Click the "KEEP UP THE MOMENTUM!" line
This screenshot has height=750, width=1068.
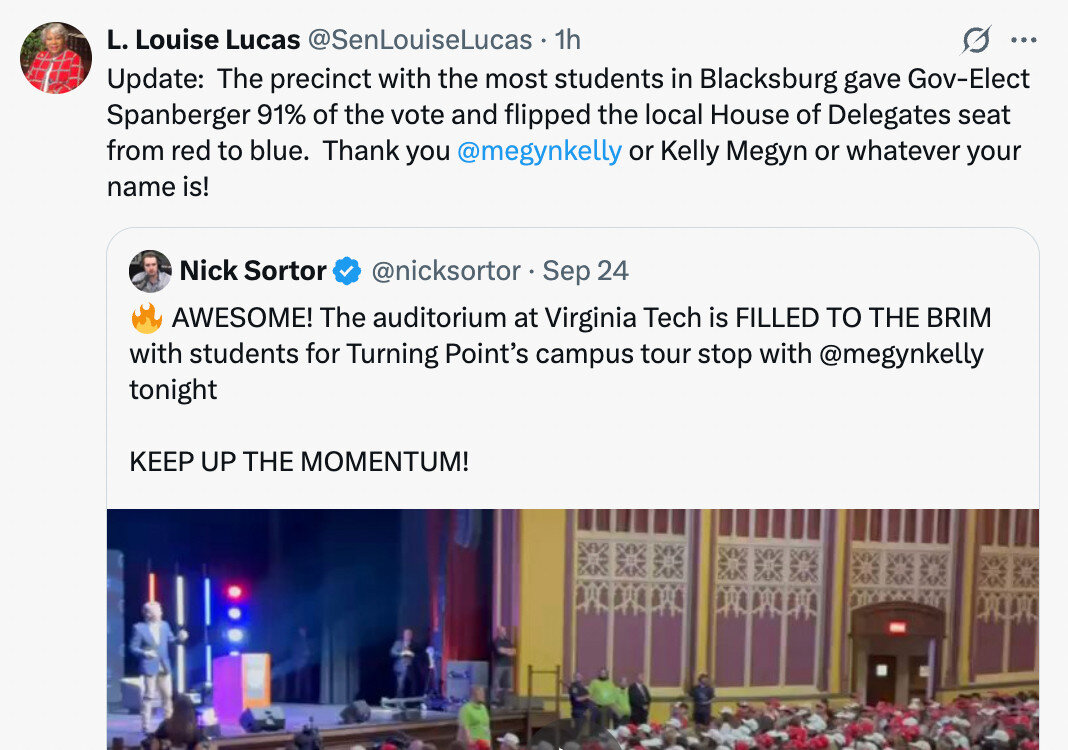pos(299,462)
